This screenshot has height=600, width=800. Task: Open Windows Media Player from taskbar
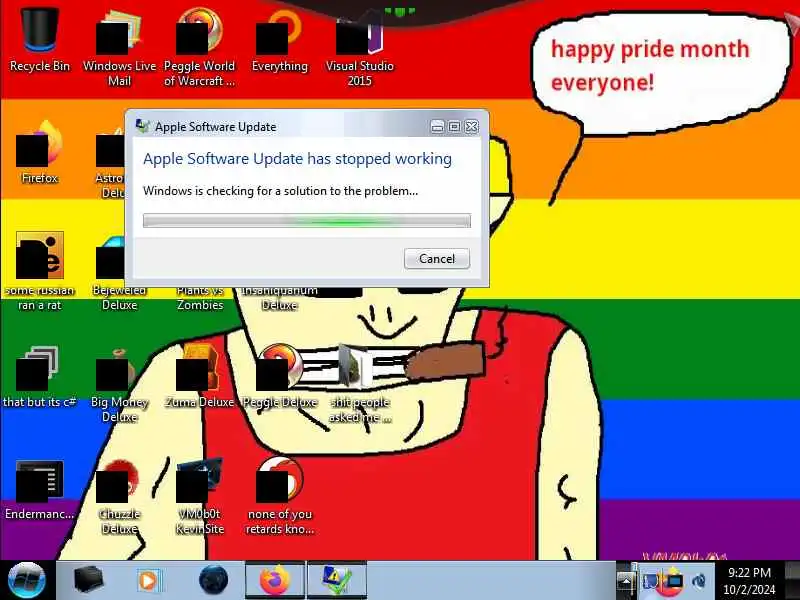coord(149,581)
